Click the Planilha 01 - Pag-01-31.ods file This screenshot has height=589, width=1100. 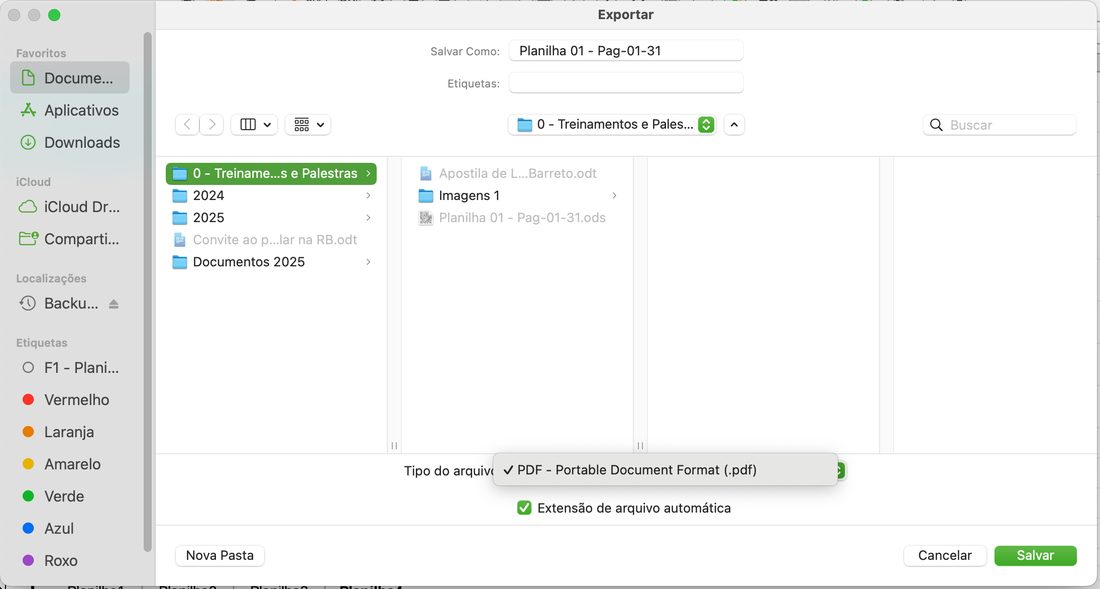[518, 217]
